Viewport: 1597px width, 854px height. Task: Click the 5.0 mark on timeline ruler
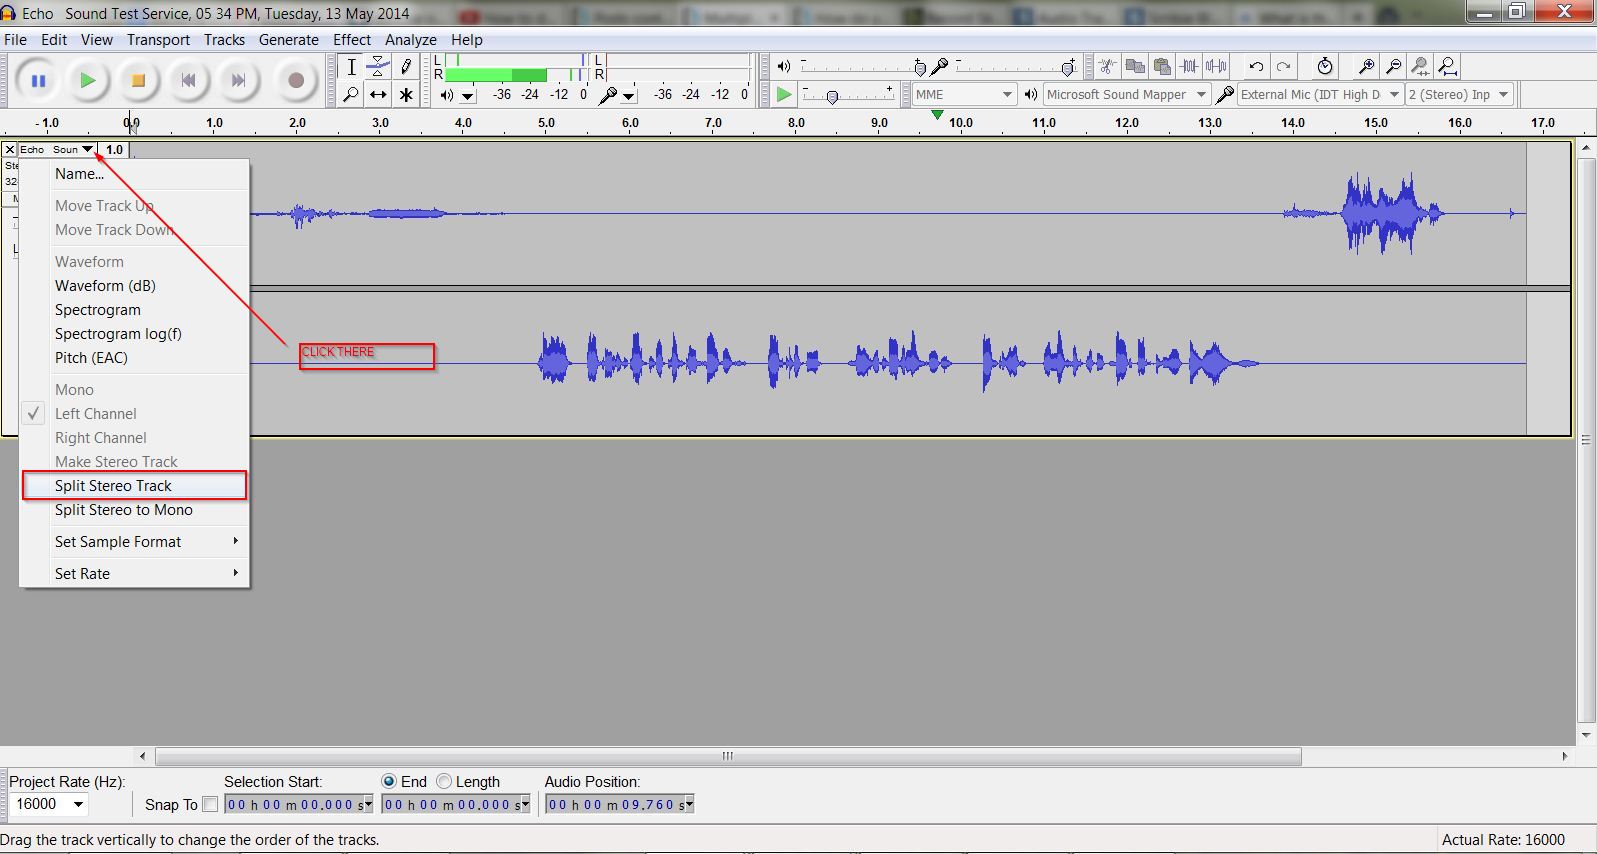pyautogui.click(x=546, y=123)
